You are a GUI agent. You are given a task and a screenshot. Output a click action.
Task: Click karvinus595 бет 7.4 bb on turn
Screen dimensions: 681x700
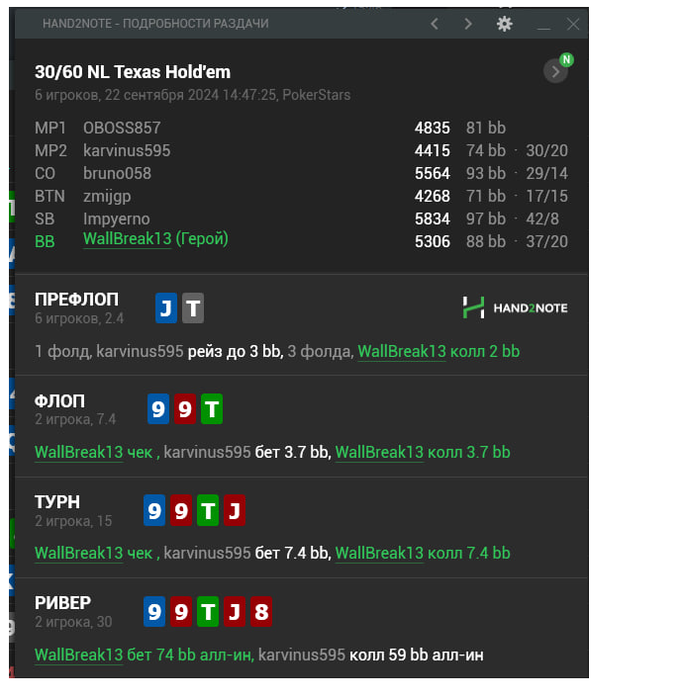(x=247, y=553)
